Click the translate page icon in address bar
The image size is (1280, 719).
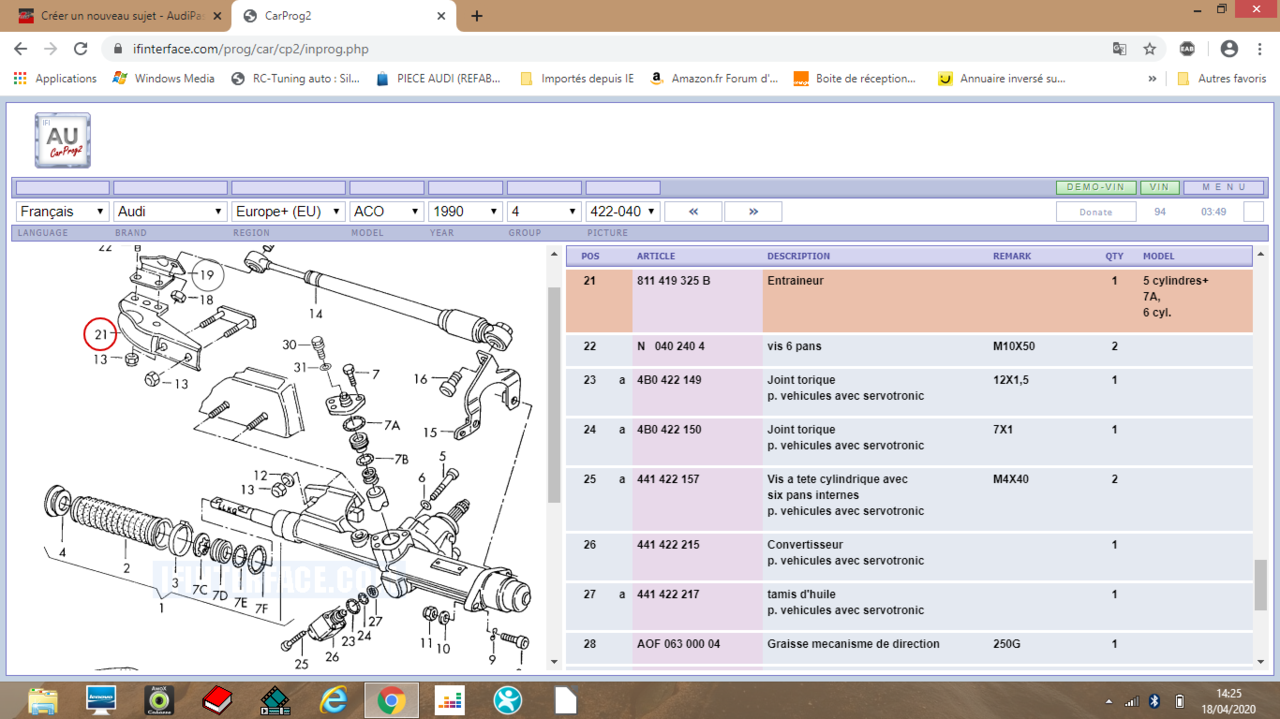pos(1120,49)
